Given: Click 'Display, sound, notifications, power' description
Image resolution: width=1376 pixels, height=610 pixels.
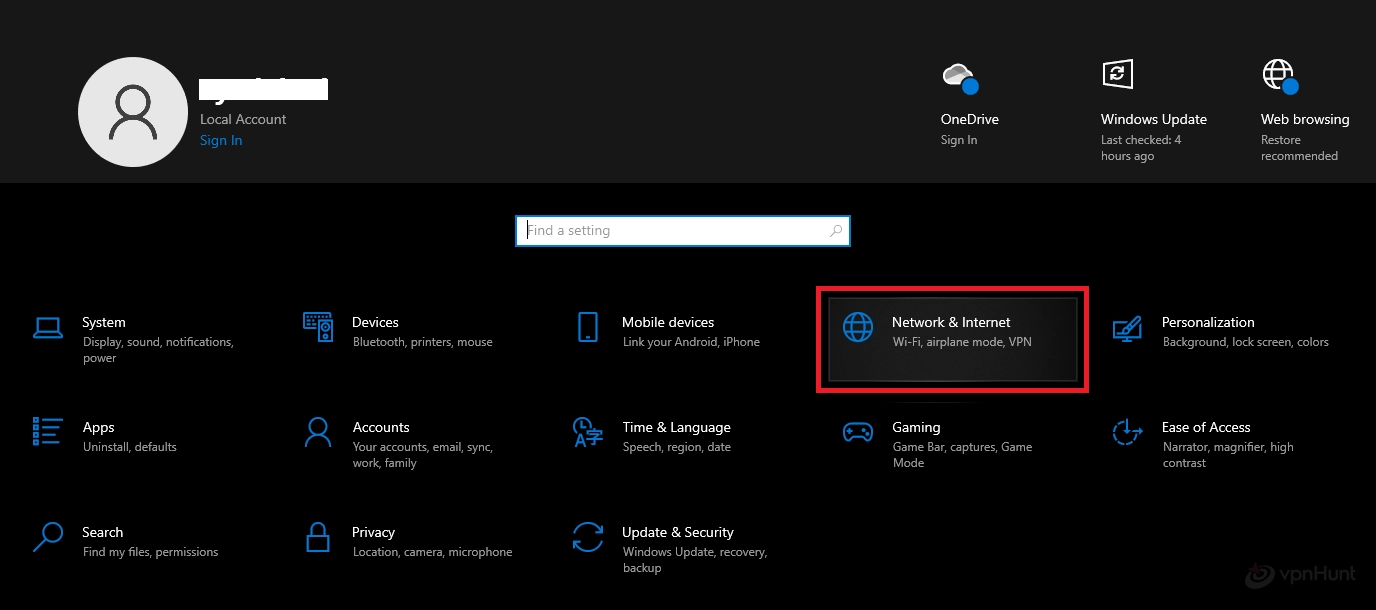Looking at the screenshot, I should coord(158,350).
